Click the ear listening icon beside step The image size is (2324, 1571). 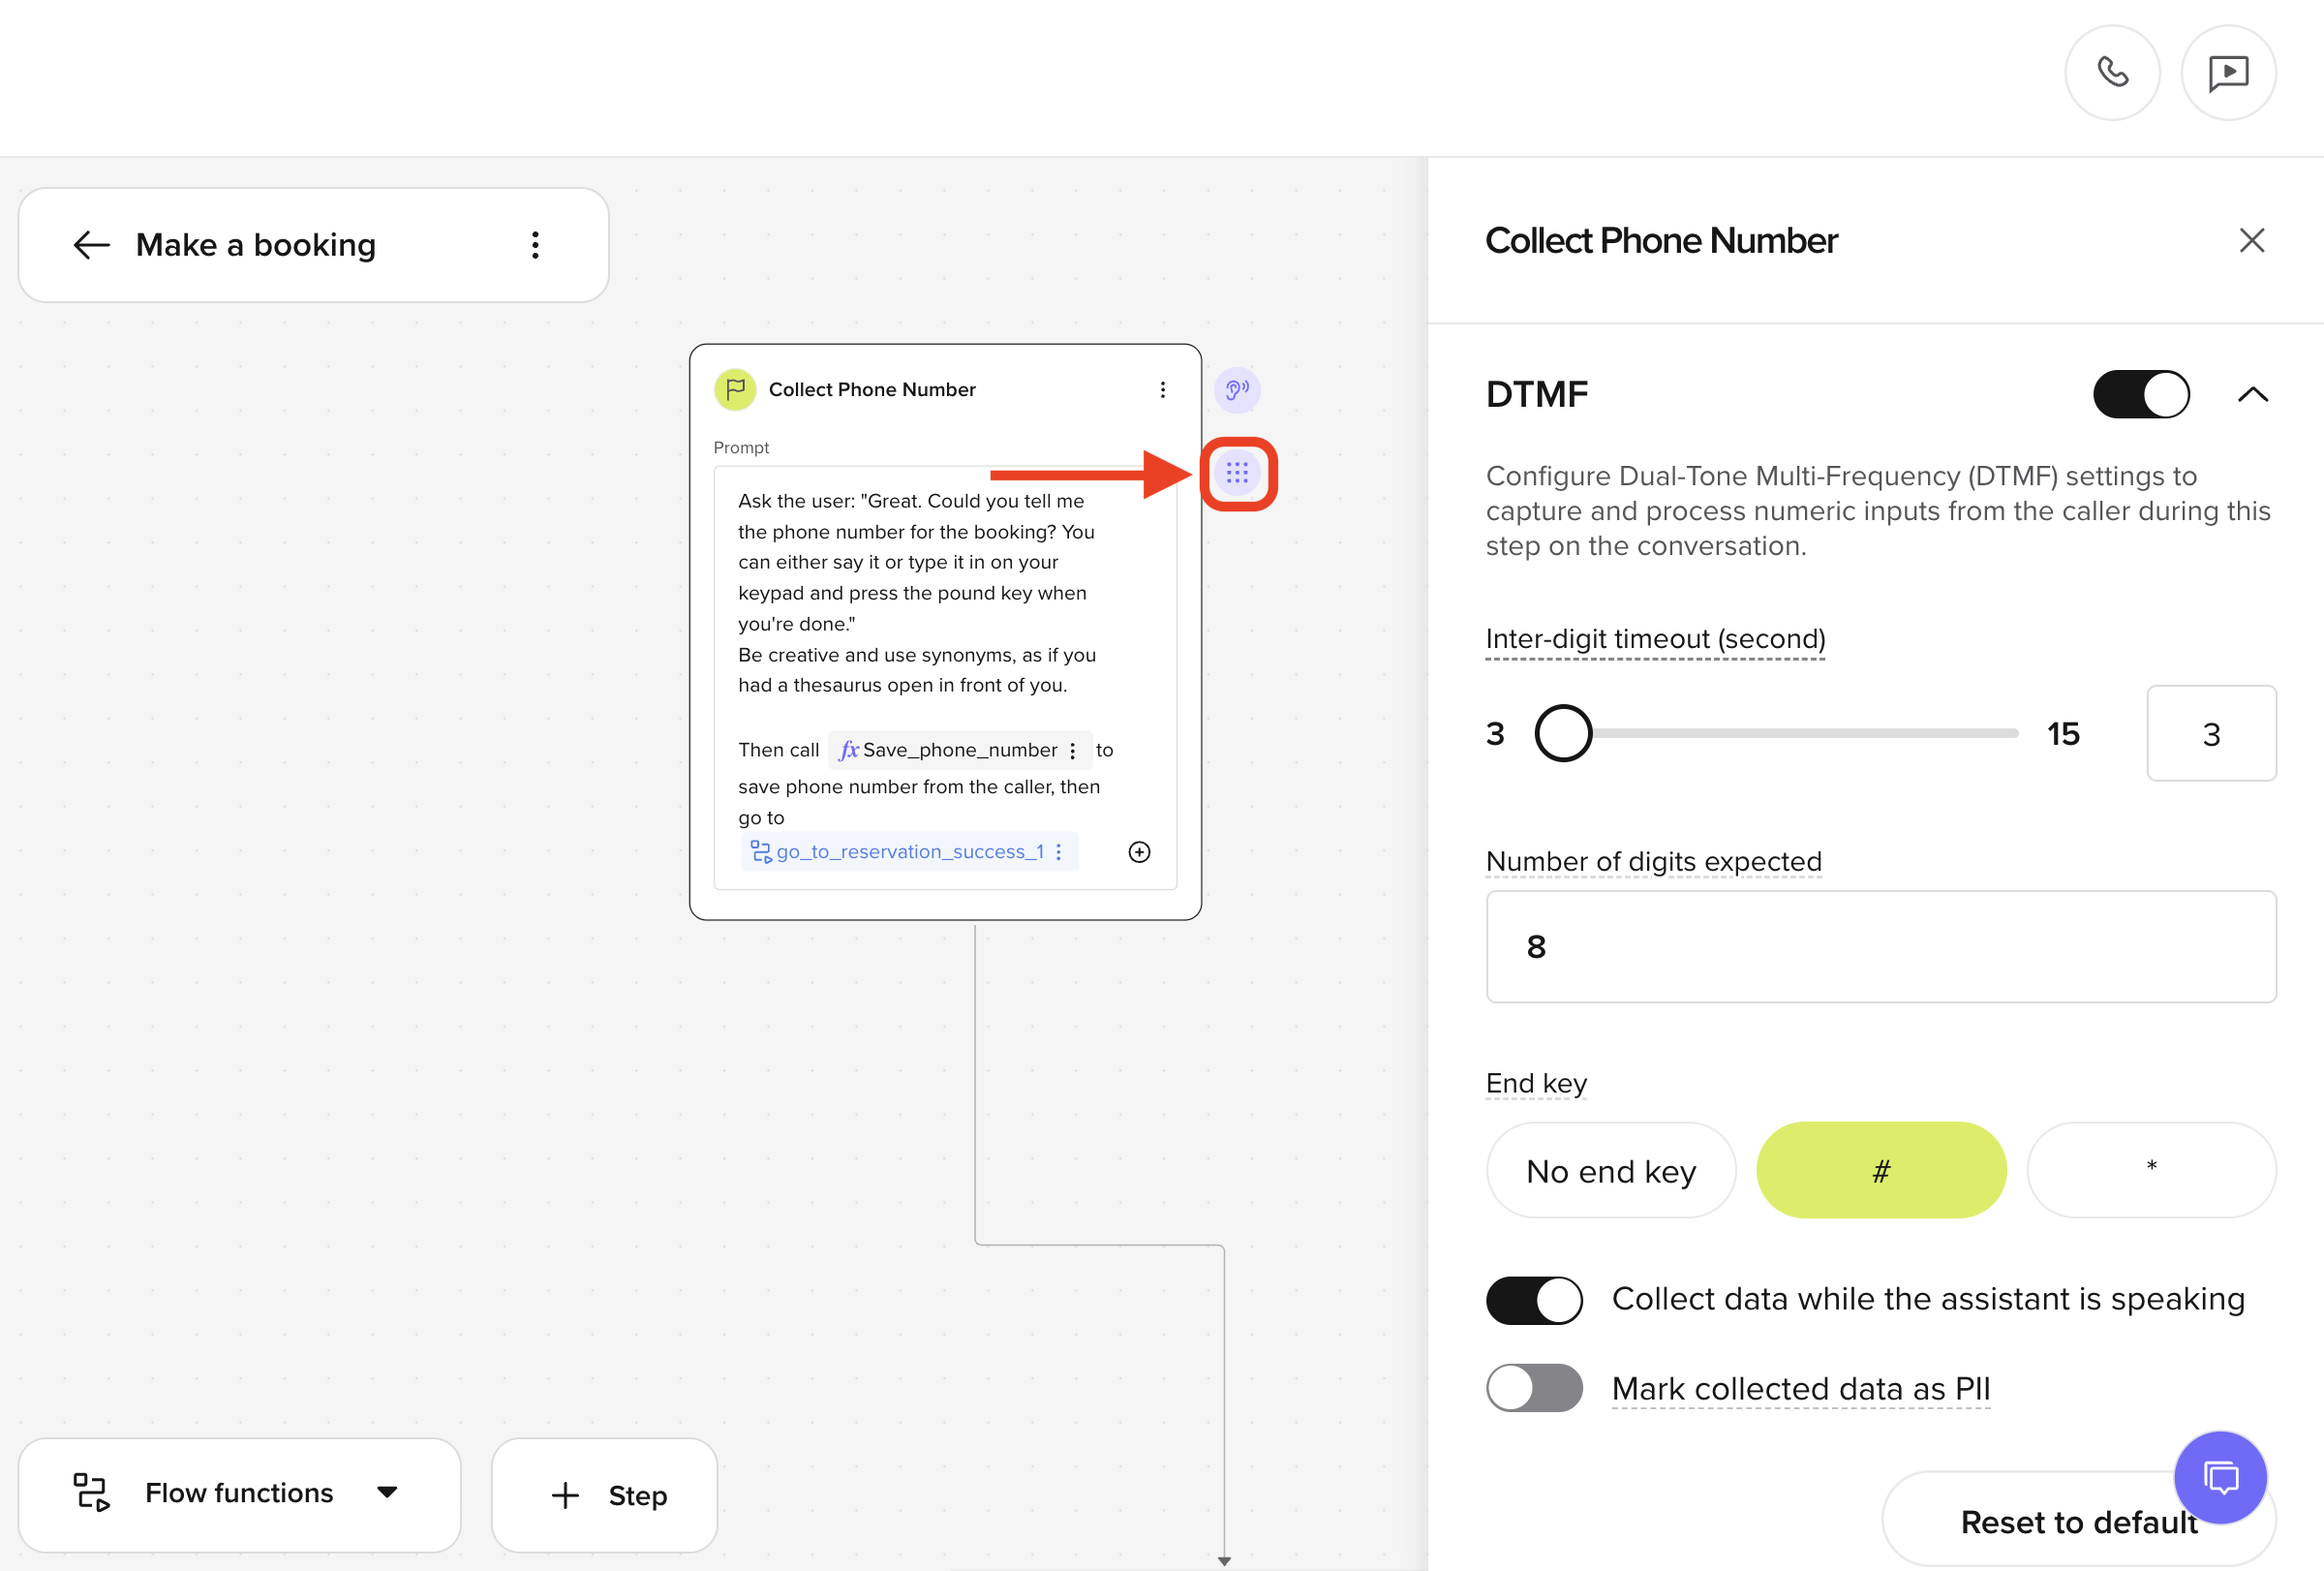pyautogui.click(x=1237, y=390)
